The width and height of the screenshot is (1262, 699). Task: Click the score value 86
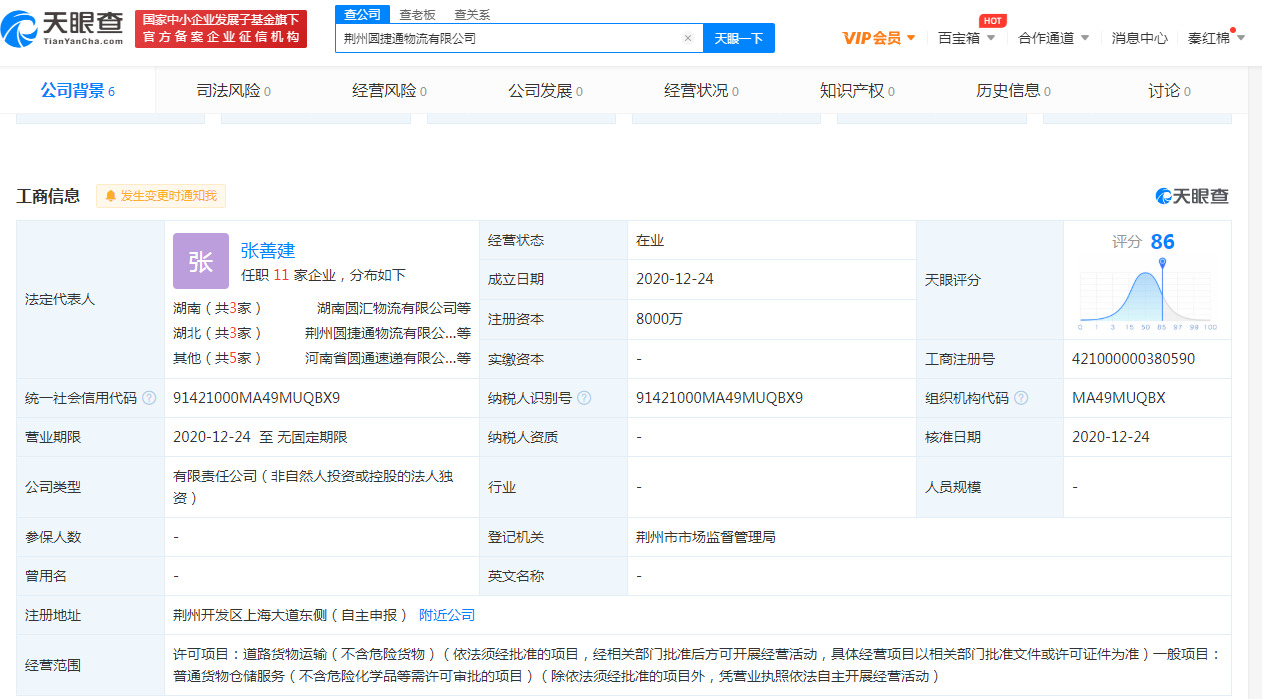pyautogui.click(x=1162, y=242)
